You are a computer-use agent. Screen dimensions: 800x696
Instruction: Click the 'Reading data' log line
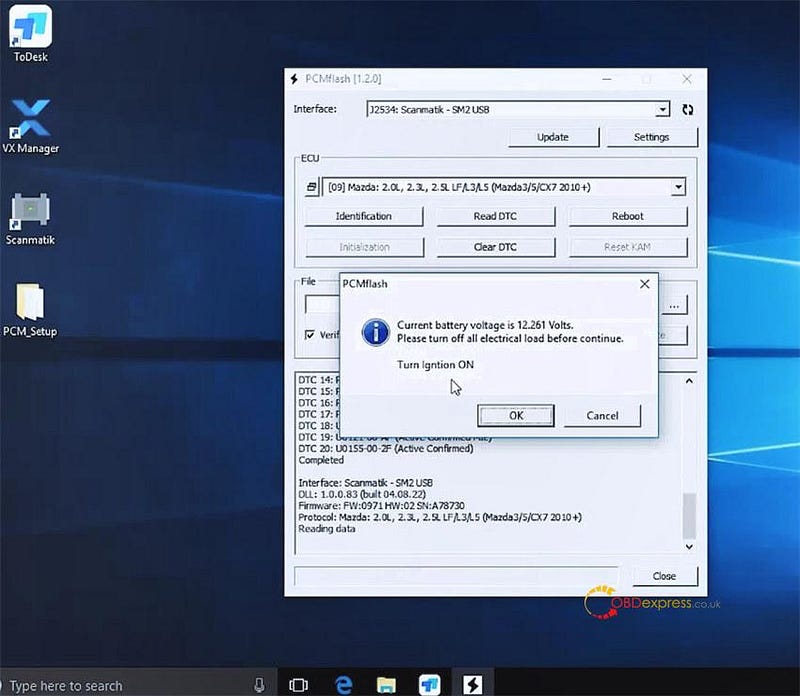point(327,529)
